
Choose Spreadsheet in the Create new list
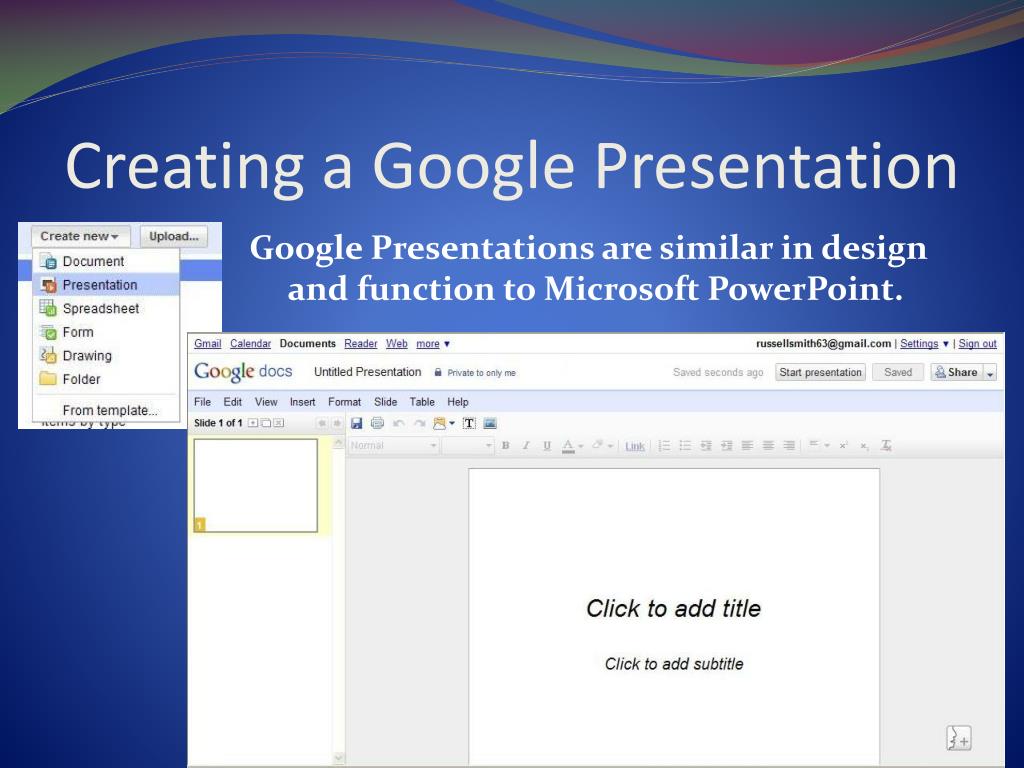coord(100,309)
